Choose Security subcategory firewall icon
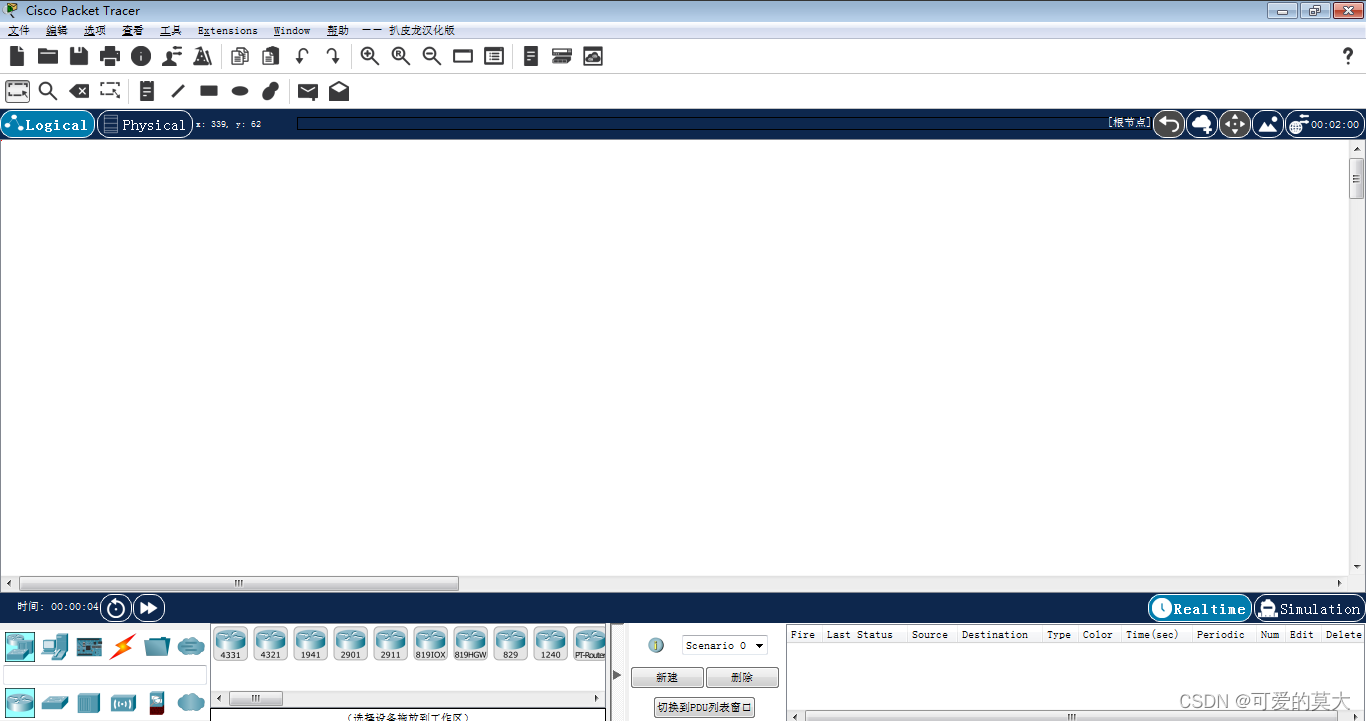Screen dimensions: 1366x721 pos(156,703)
